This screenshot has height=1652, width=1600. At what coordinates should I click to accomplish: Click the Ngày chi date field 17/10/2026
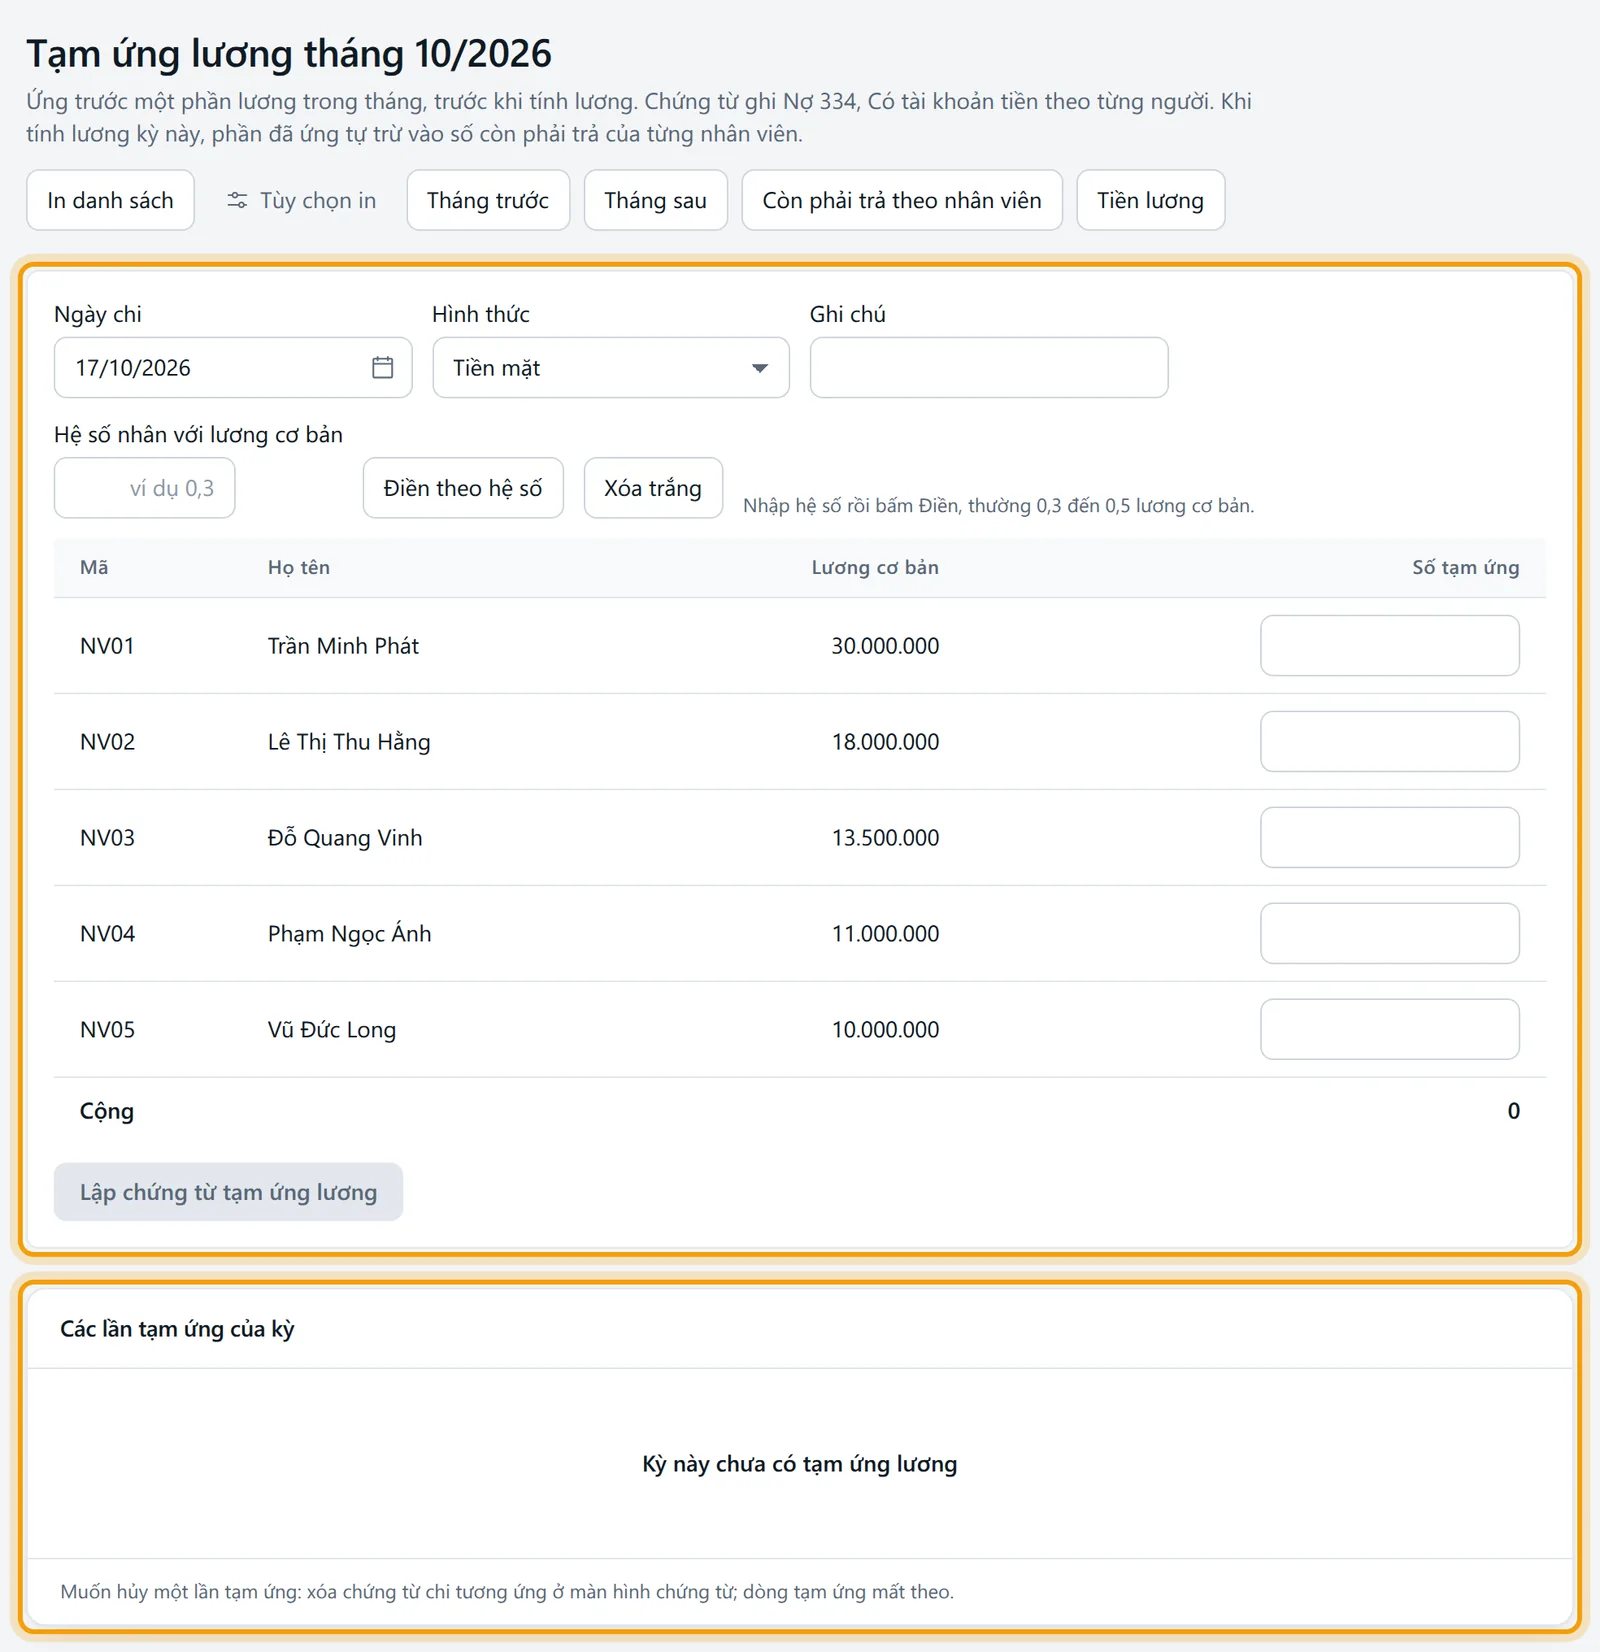[x=232, y=367]
